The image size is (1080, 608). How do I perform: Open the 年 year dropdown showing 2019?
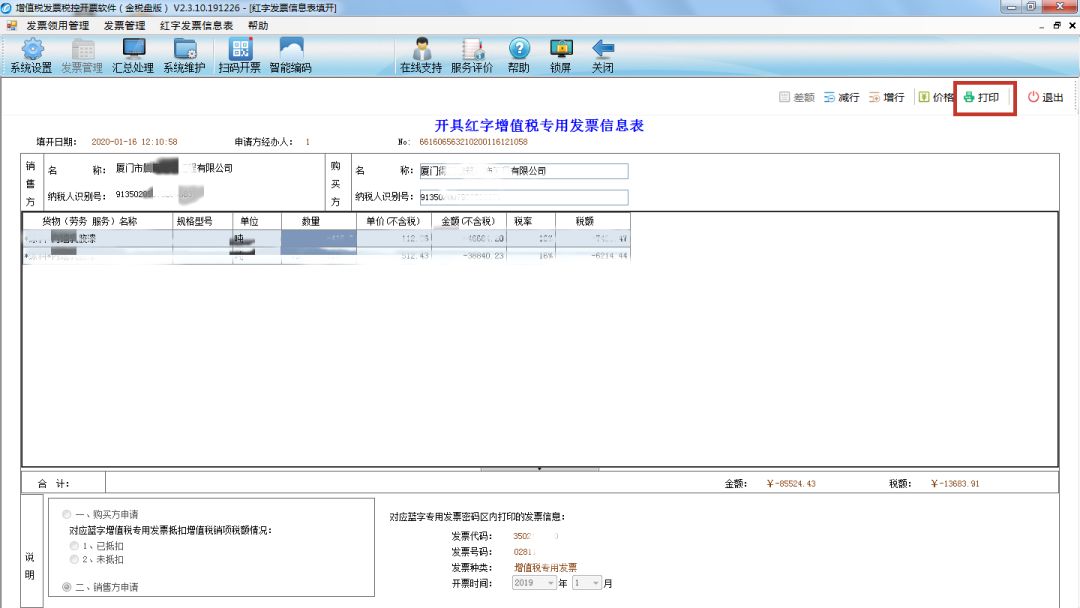[x=534, y=583]
